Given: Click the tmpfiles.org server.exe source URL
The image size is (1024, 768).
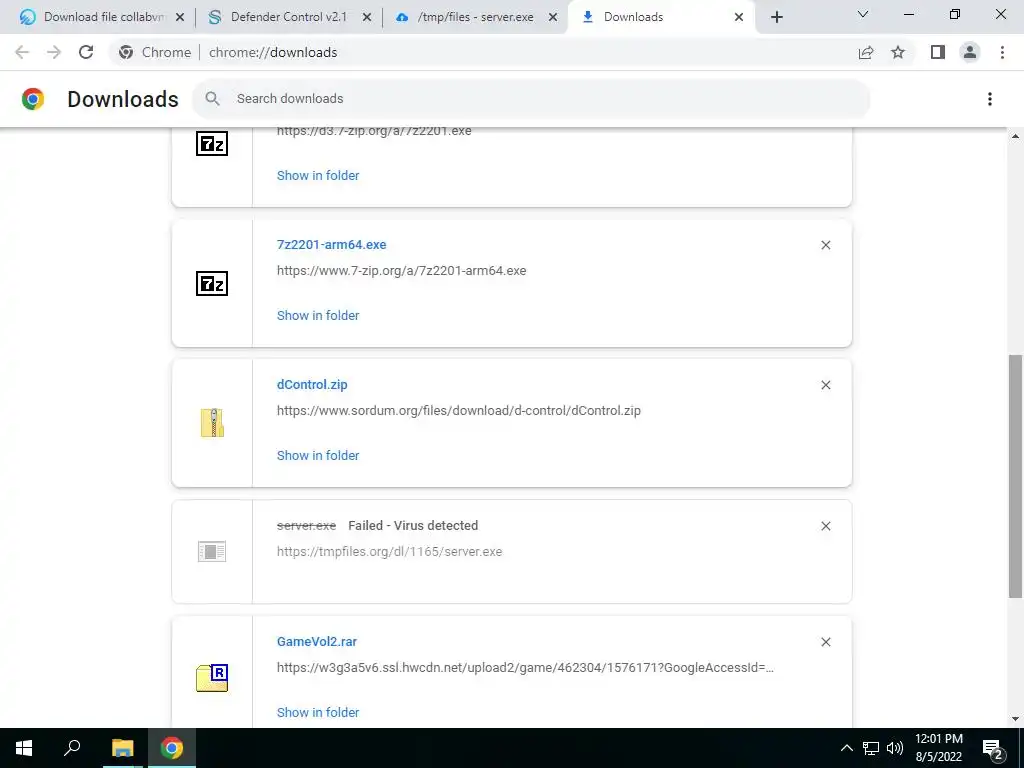Looking at the screenshot, I should tap(389, 551).
